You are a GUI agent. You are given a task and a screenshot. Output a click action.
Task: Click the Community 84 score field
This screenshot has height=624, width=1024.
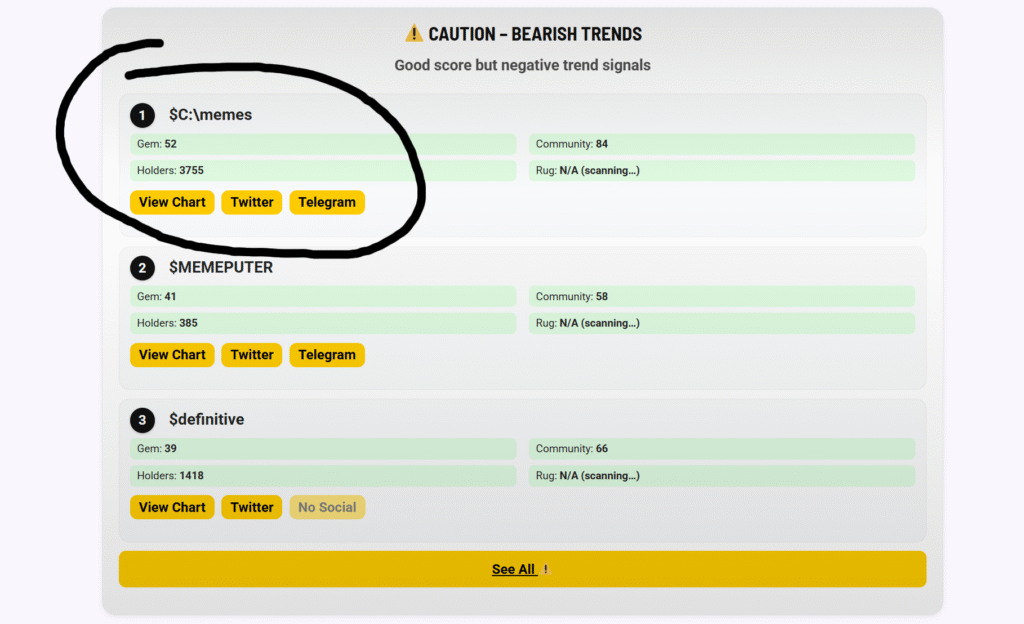click(x=721, y=144)
